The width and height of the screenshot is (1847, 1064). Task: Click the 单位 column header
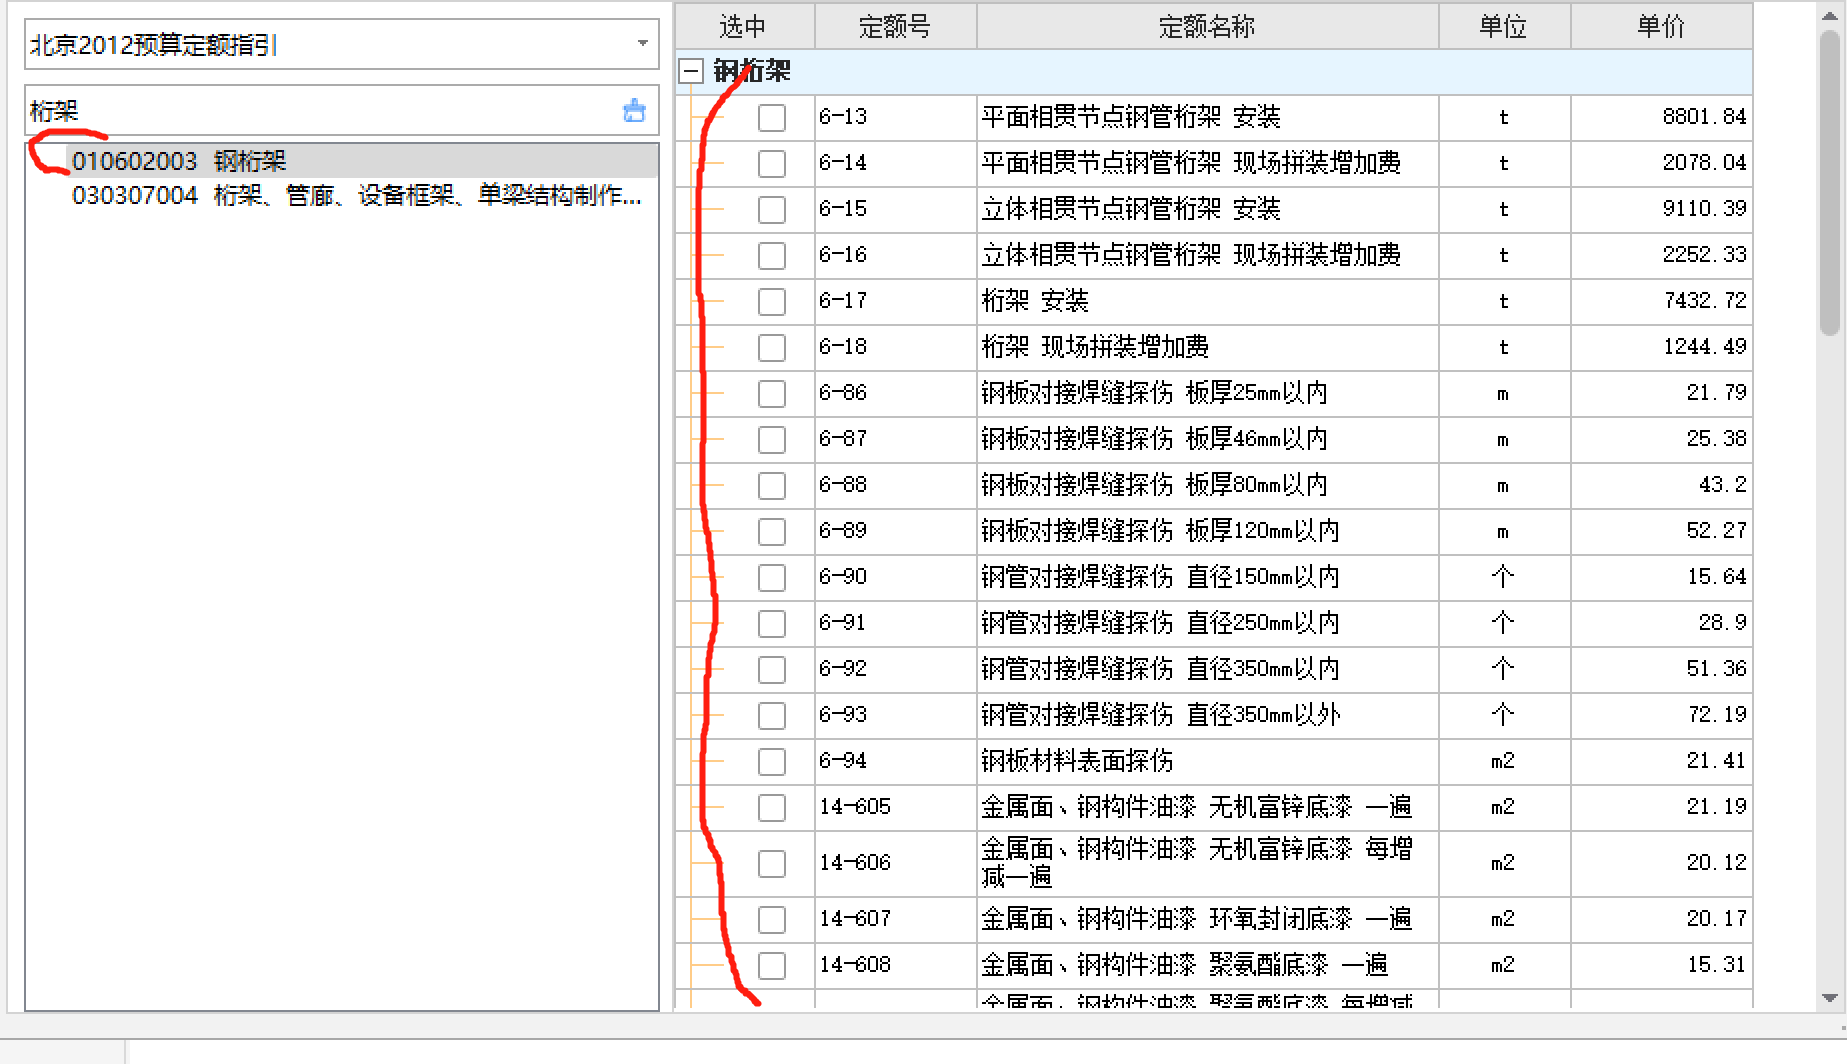1504,26
